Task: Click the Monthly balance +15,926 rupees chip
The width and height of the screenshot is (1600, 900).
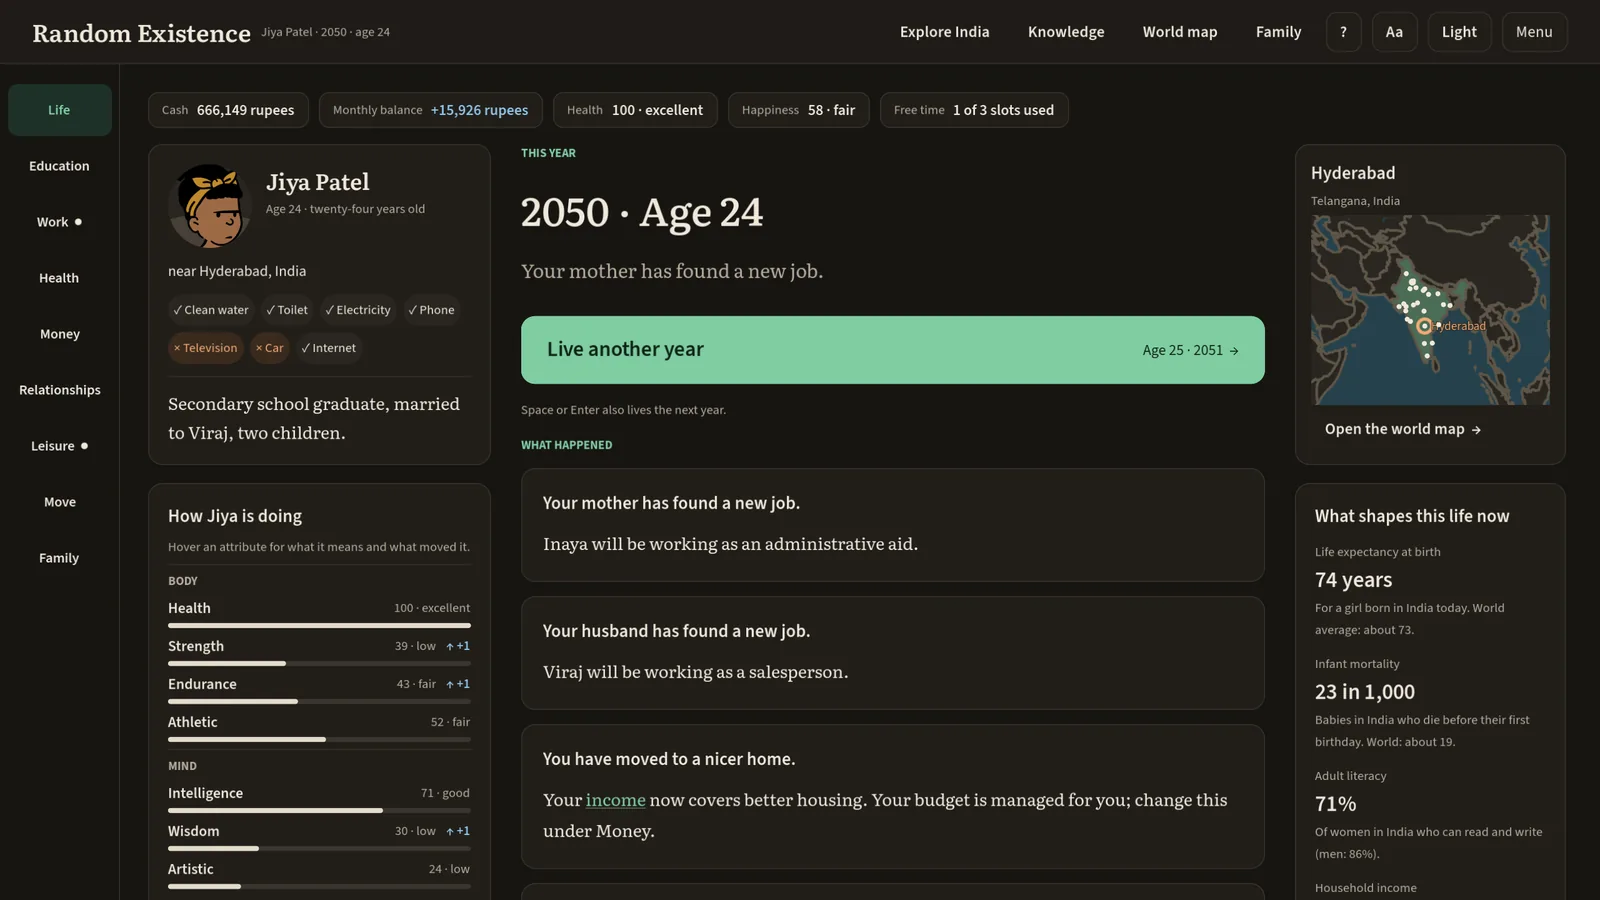Action: [430, 110]
